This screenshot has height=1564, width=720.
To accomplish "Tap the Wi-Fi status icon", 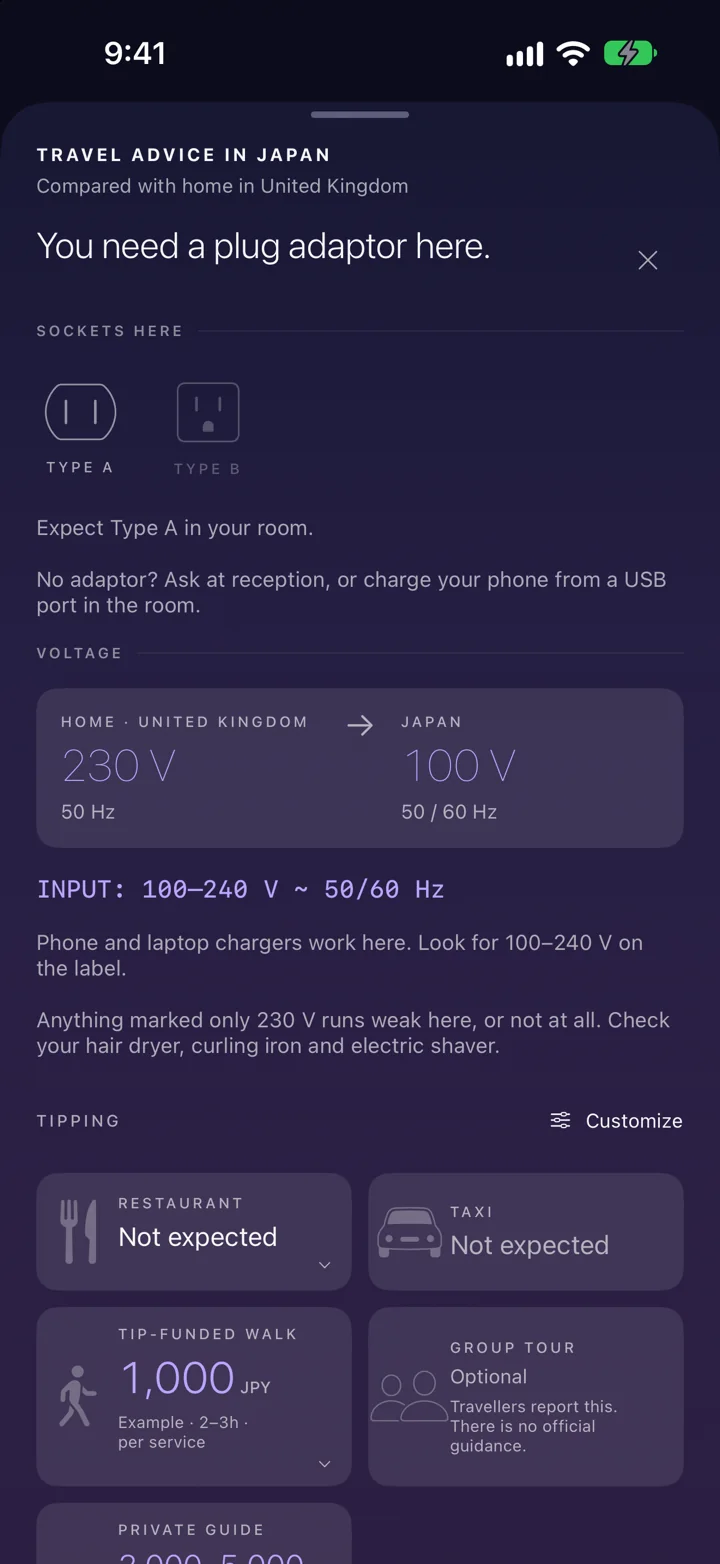I will pos(573,53).
